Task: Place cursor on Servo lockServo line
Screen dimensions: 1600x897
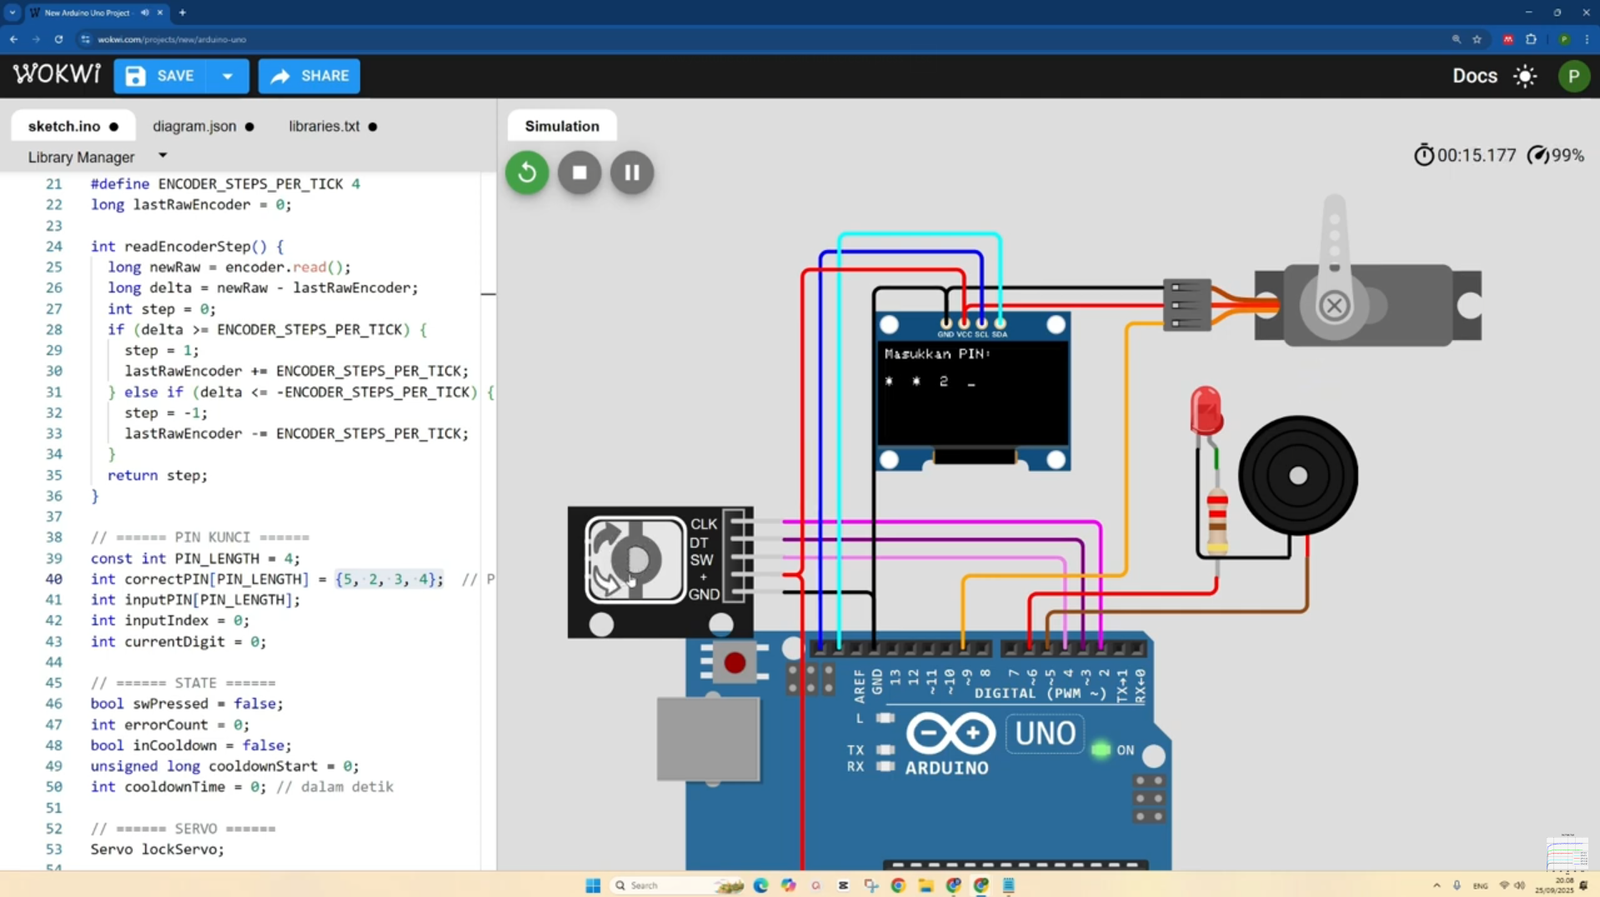Action: [x=157, y=849]
